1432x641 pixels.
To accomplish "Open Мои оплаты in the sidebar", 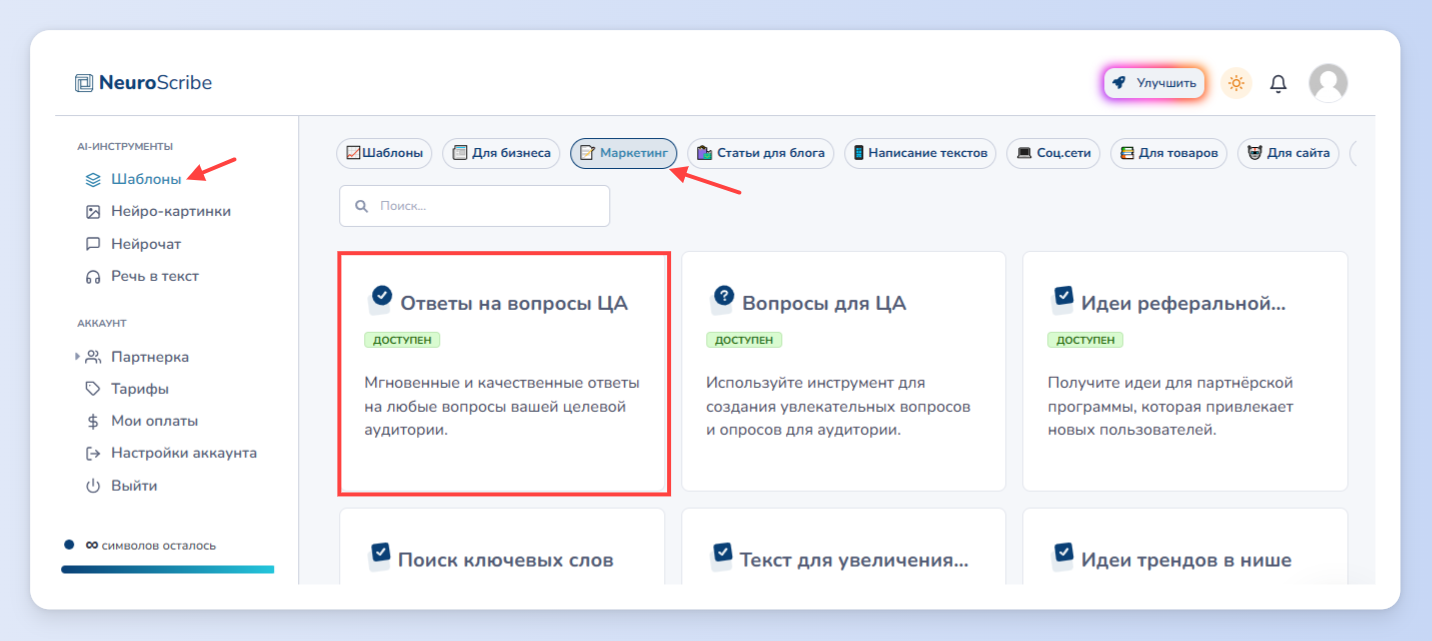I will pos(155,421).
